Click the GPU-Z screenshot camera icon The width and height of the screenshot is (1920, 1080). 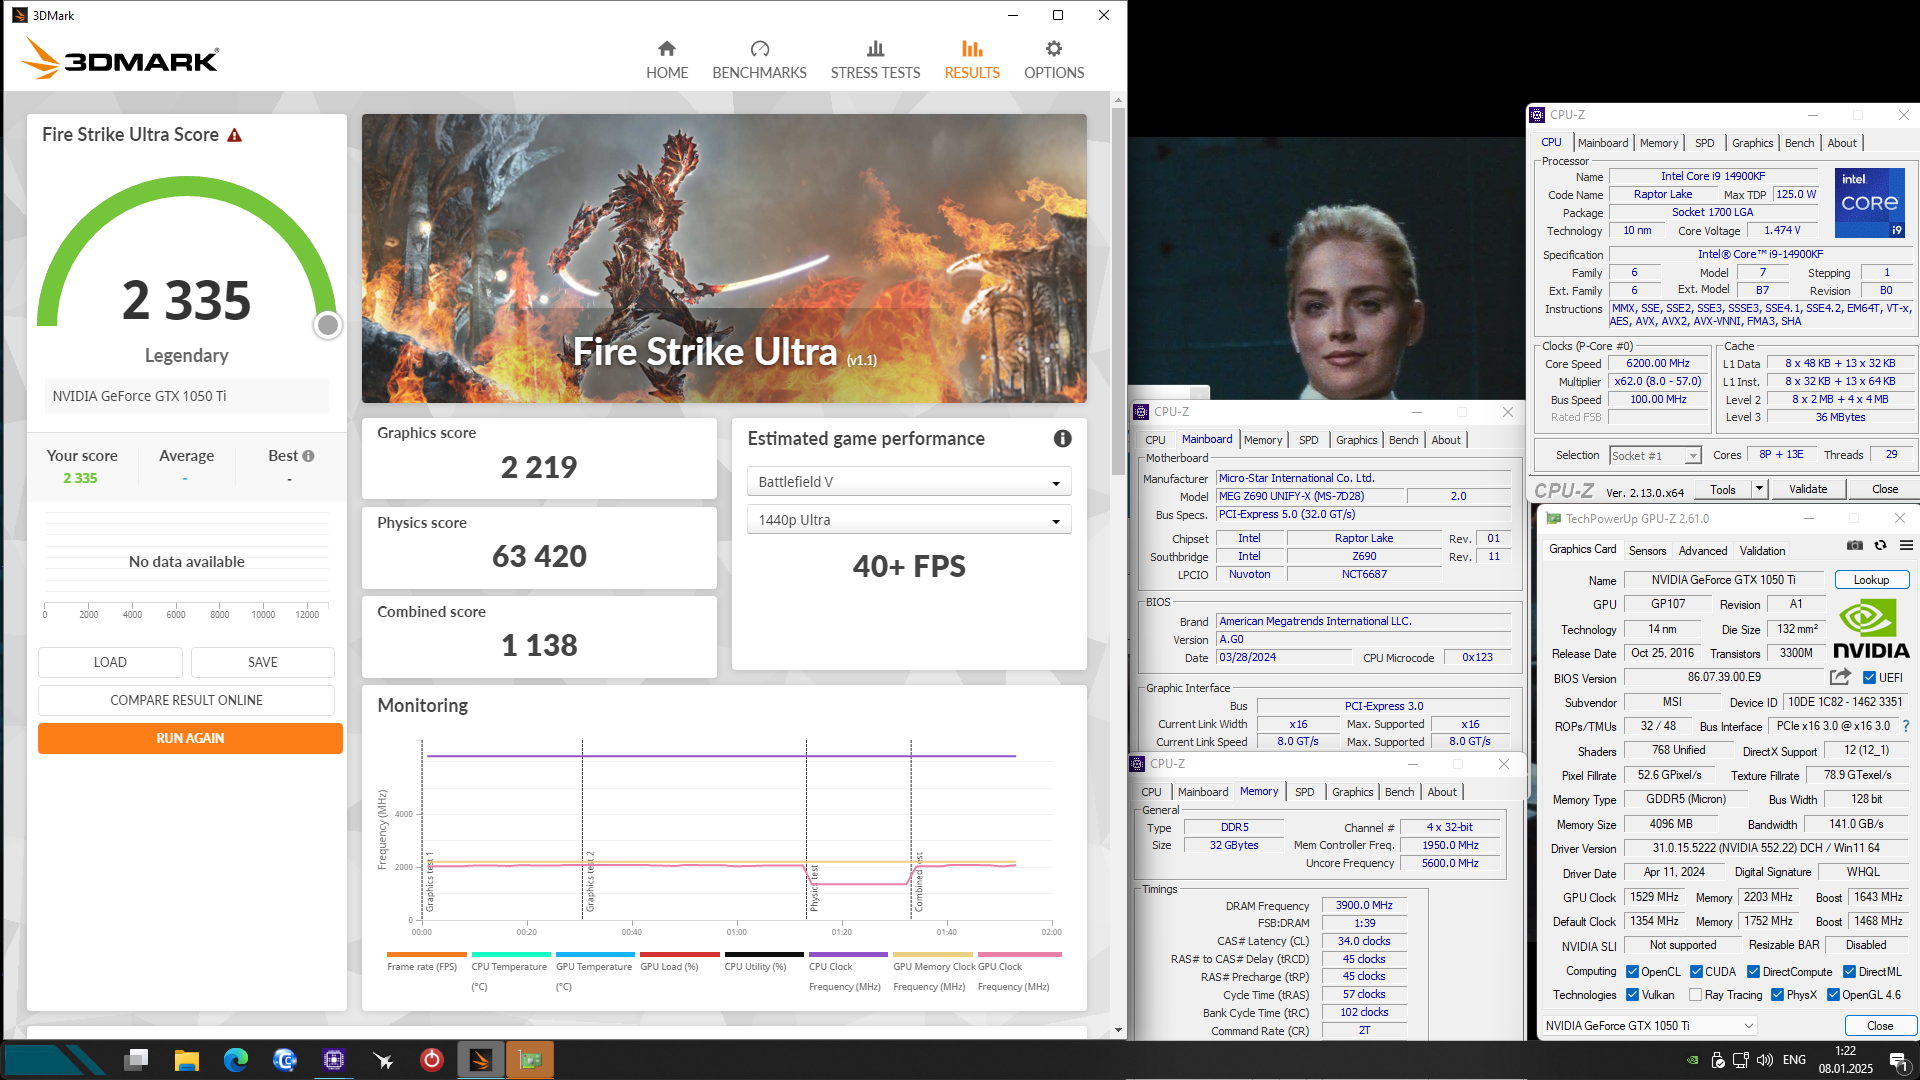point(1855,545)
